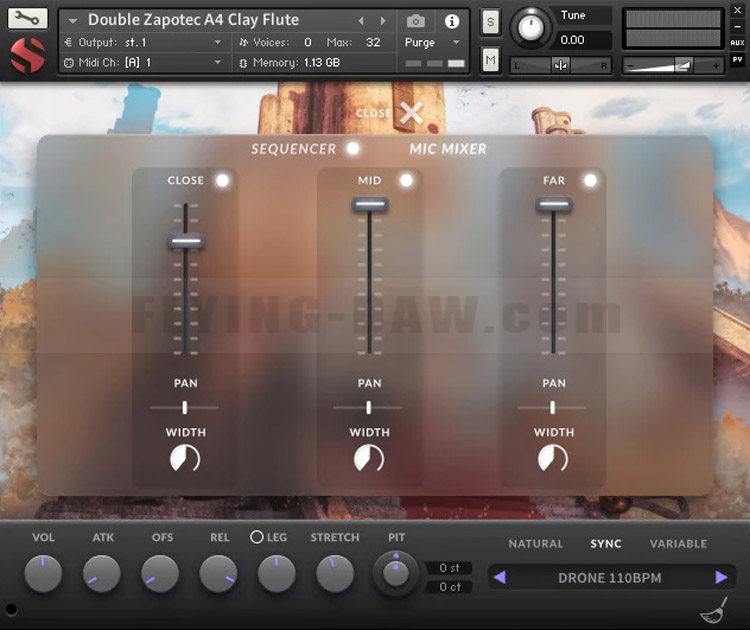Mute the instrument with M button
The height and width of the screenshot is (630, 750).
tap(490, 60)
